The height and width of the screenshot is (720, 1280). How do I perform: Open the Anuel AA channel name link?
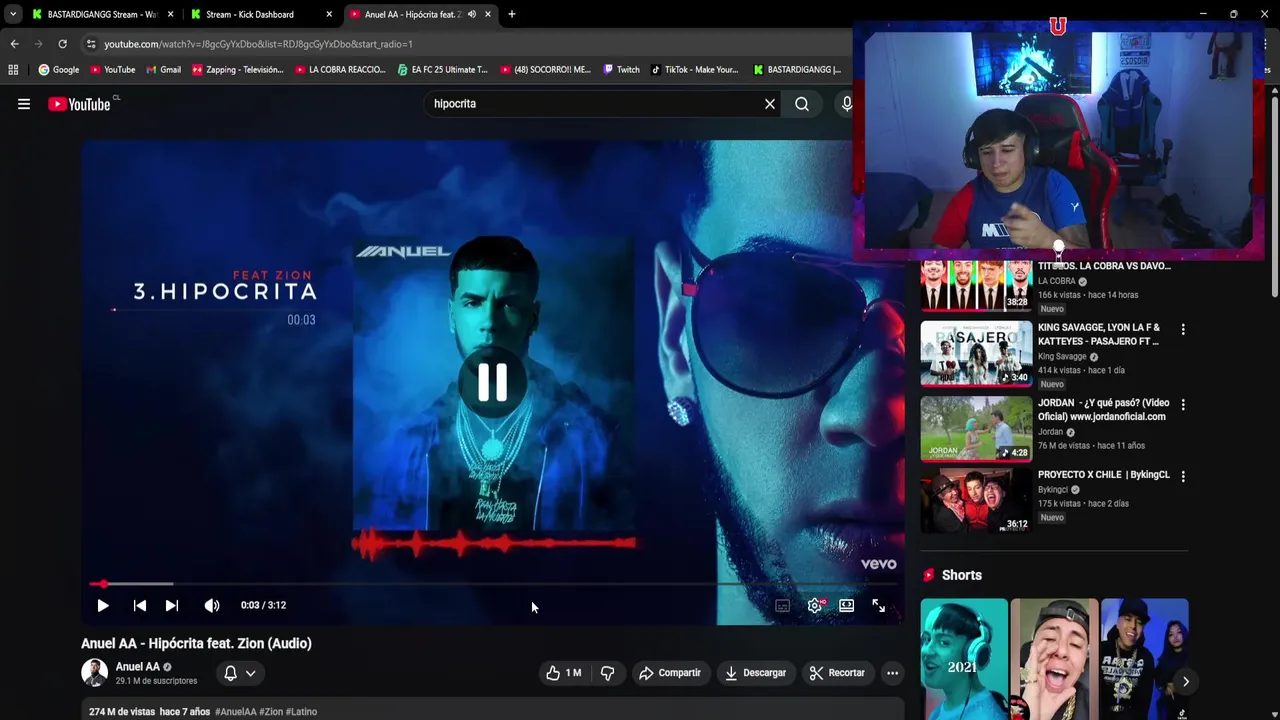click(x=137, y=667)
